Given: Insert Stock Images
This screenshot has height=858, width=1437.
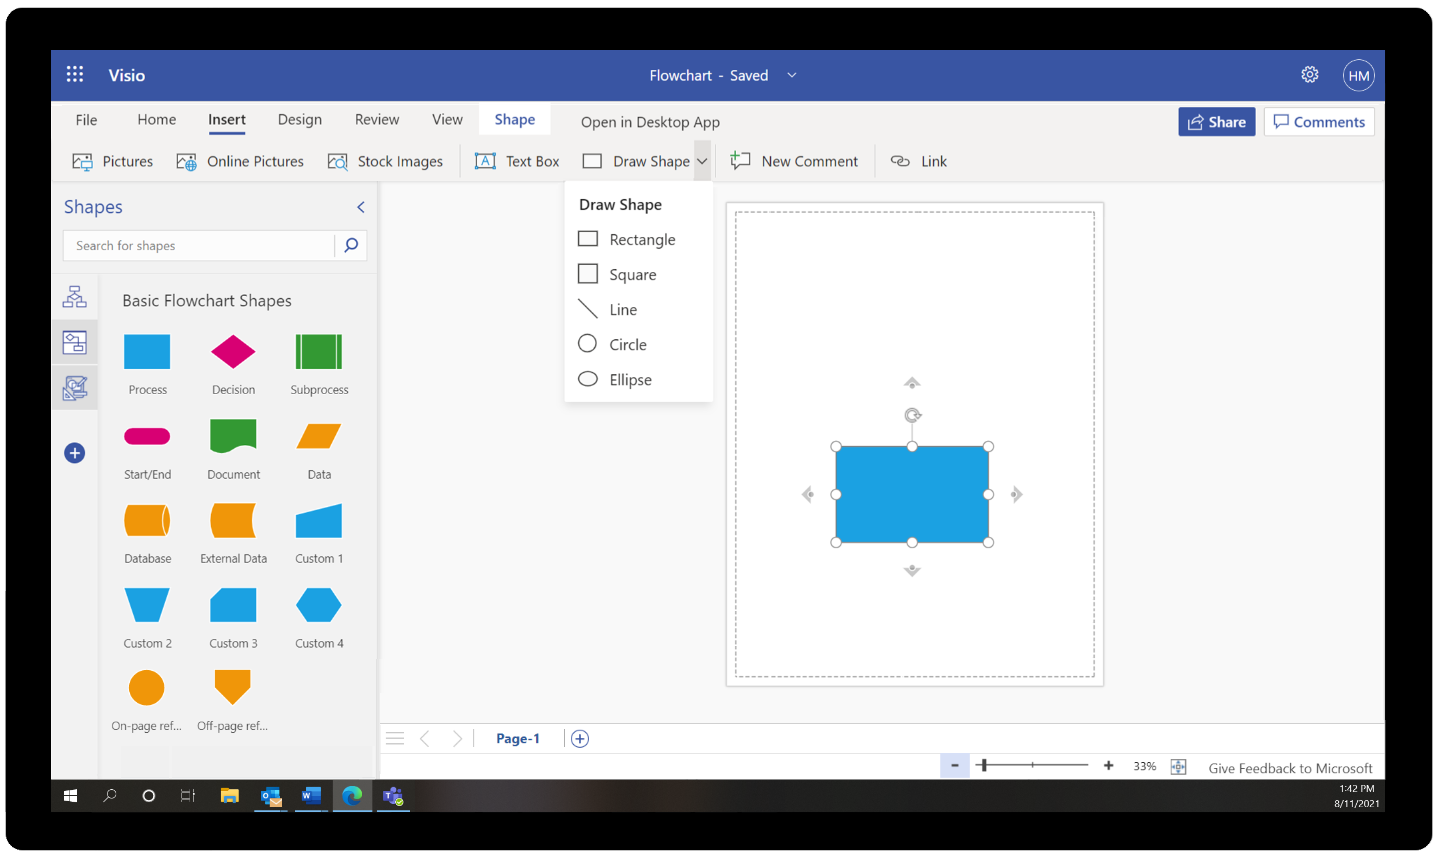Looking at the screenshot, I should pos(386,161).
